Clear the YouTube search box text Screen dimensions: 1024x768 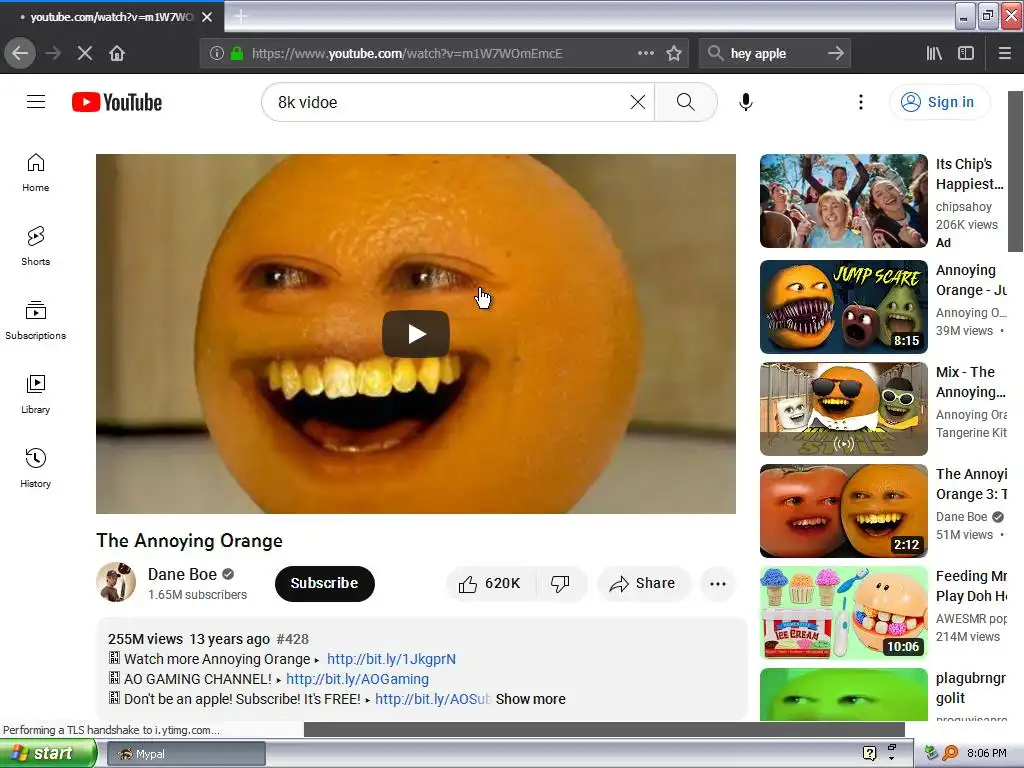click(638, 102)
